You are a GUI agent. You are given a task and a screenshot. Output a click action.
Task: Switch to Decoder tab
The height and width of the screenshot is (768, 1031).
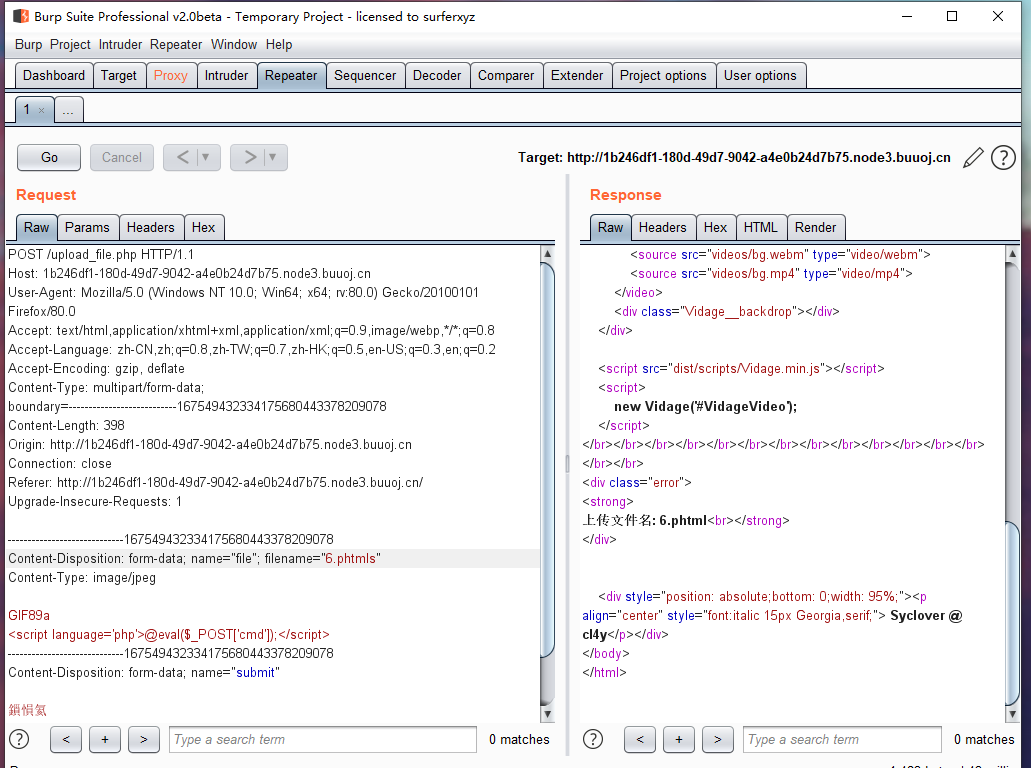tap(437, 76)
